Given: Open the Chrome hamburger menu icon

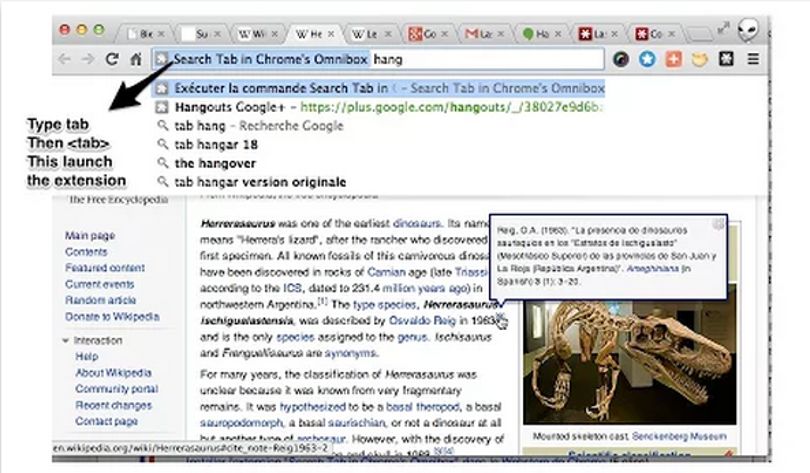Looking at the screenshot, I should 754,59.
